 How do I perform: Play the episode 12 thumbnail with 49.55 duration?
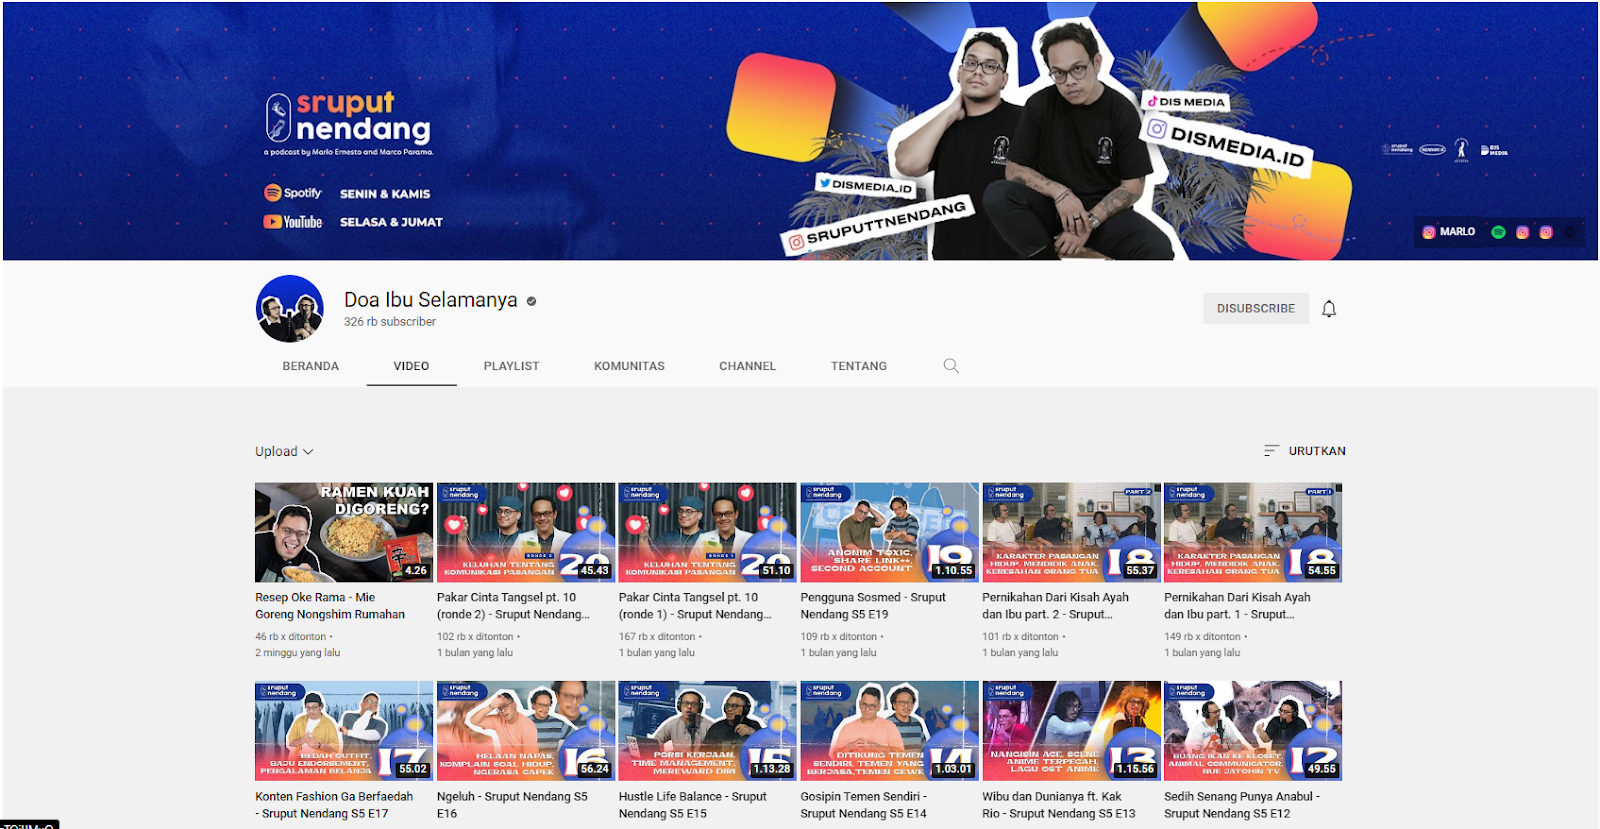[x=1253, y=731]
